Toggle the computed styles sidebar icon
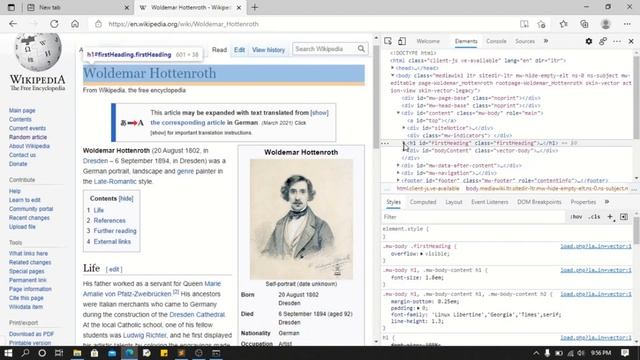Image resolution: width=640 pixels, height=360 pixels. point(624,217)
